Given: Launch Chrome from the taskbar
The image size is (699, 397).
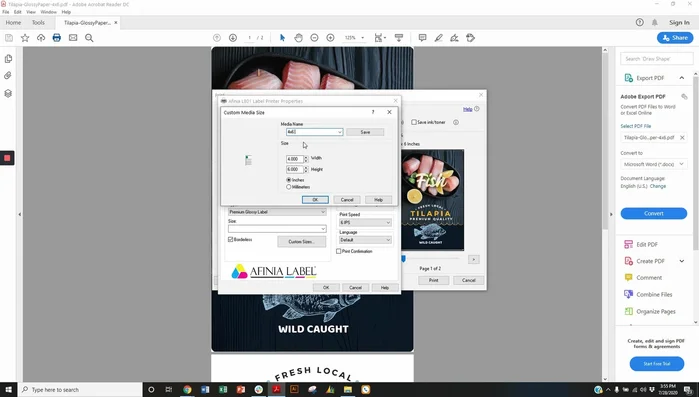Looking at the screenshot, I should click(x=187, y=389).
